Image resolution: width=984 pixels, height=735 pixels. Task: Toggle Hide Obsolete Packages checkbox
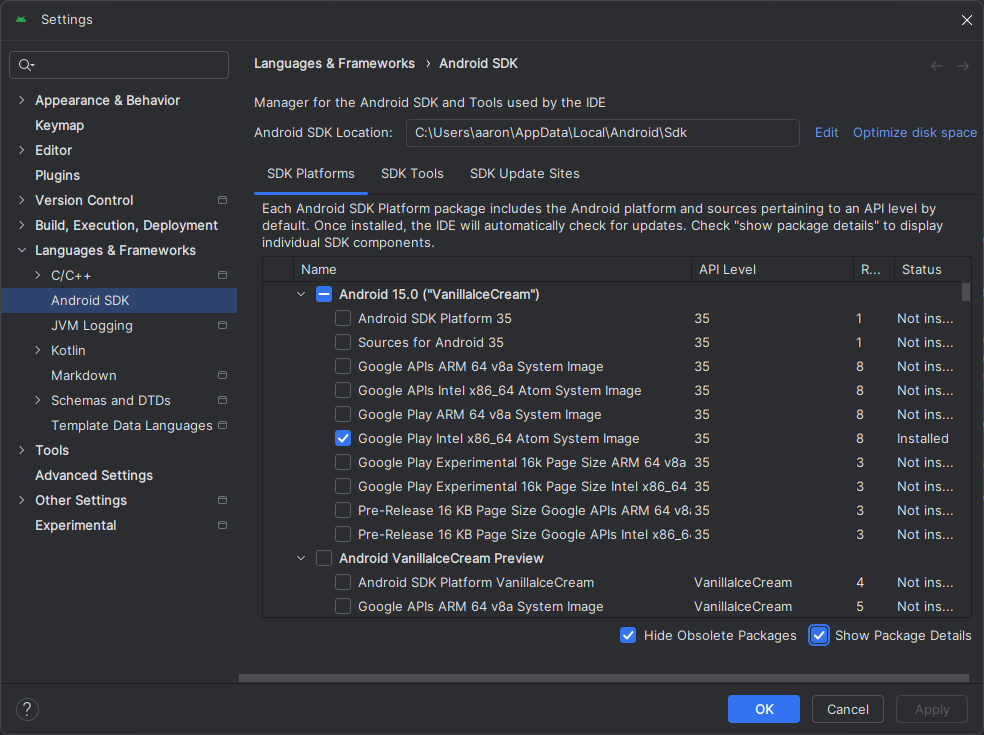click(x=628, y=635)
